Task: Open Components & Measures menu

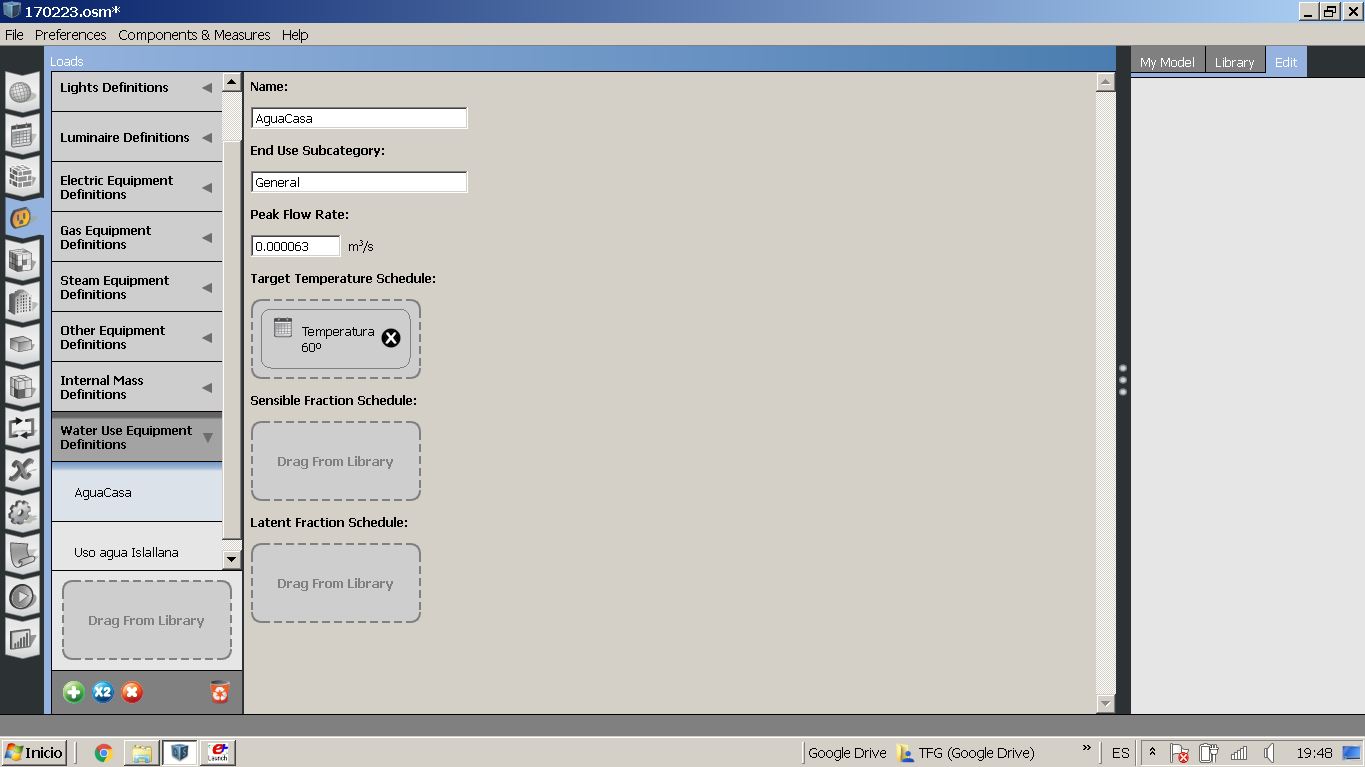Action: (194, 35)
